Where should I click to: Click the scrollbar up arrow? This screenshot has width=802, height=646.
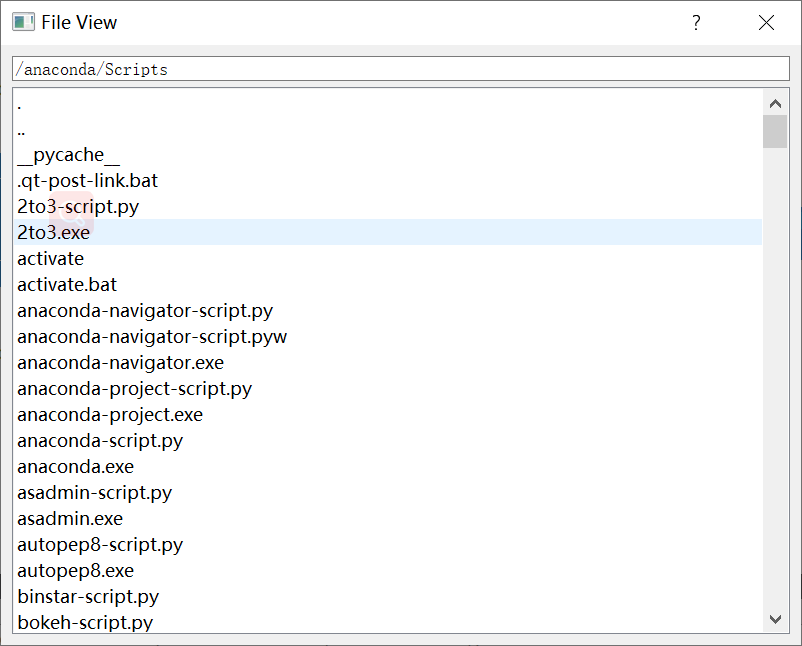point(775,104)
